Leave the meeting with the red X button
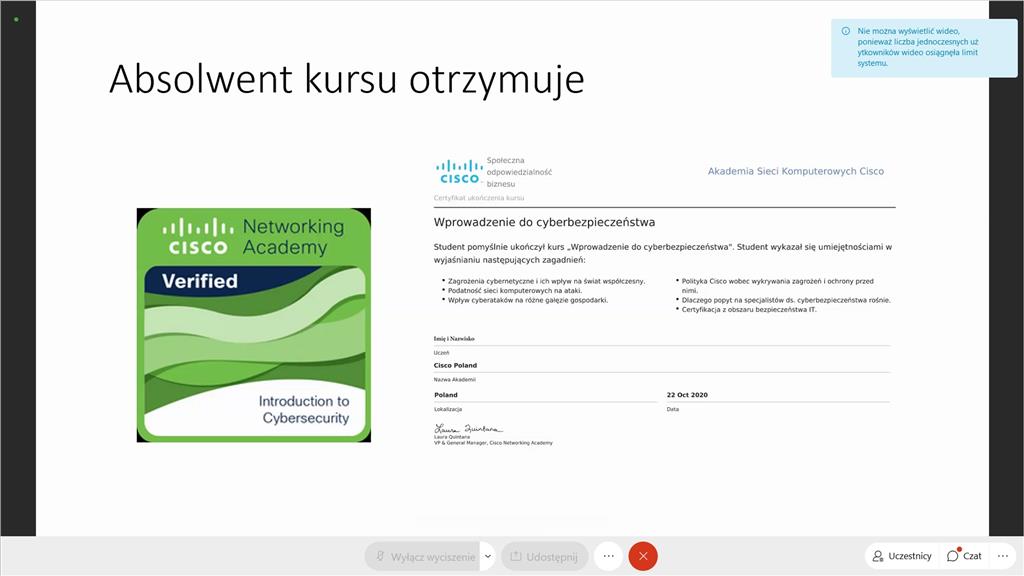Screen dimensions: 1024x576 [643, 556]
